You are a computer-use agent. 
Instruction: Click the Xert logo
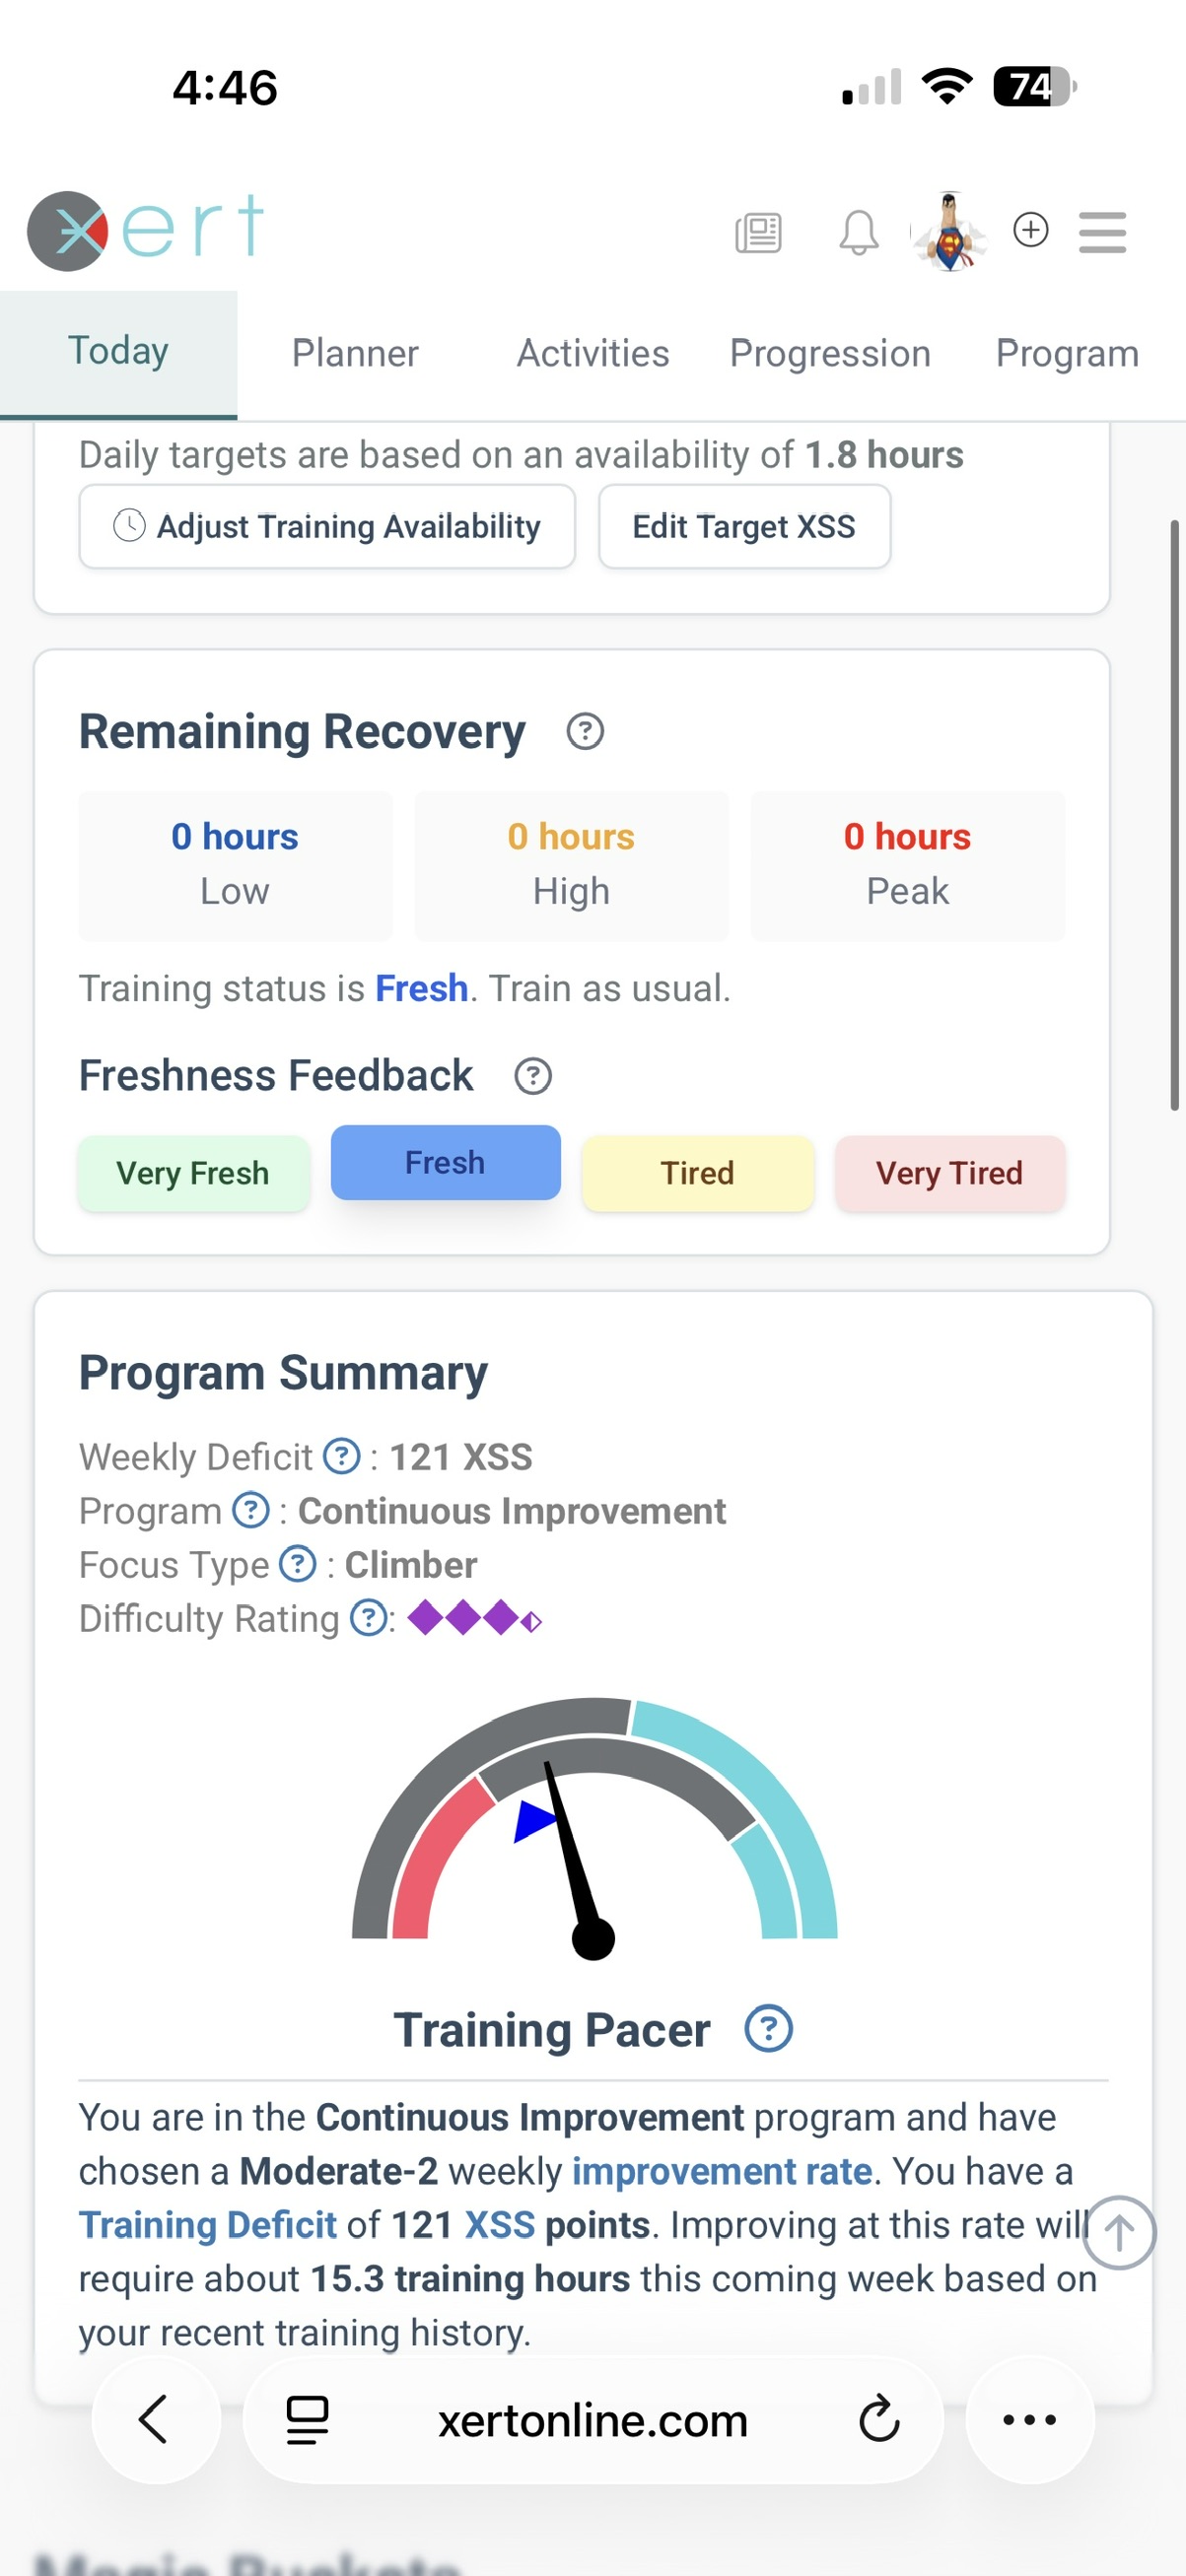click(x=146, y=230)
